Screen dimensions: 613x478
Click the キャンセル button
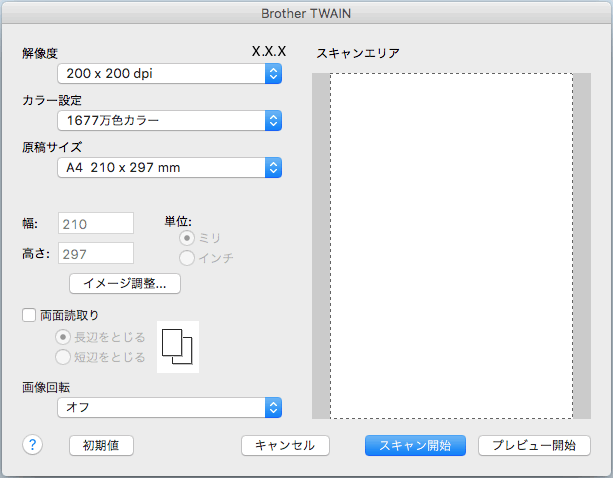(285, 445)
